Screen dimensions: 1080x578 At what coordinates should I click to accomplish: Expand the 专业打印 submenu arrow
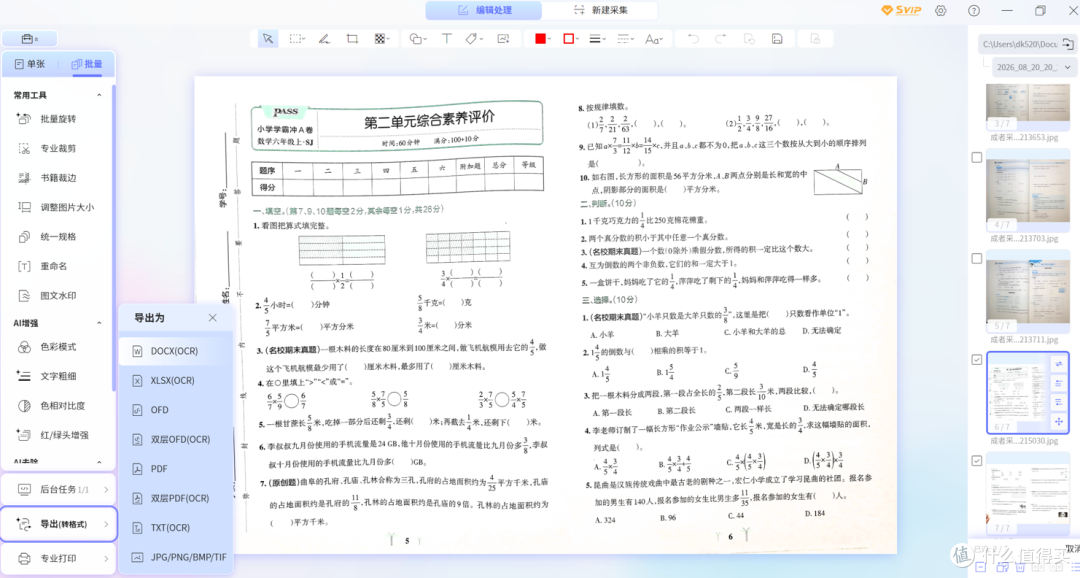(x=106, y=558)
